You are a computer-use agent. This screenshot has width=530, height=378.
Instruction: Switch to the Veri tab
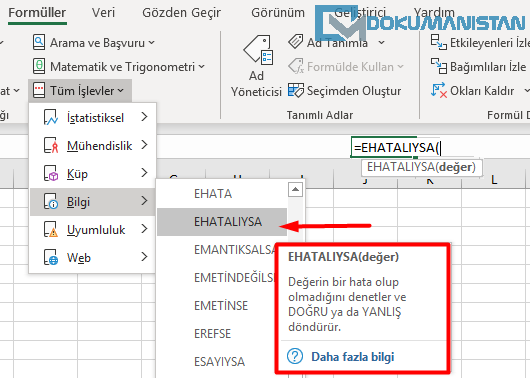point(103,13)
